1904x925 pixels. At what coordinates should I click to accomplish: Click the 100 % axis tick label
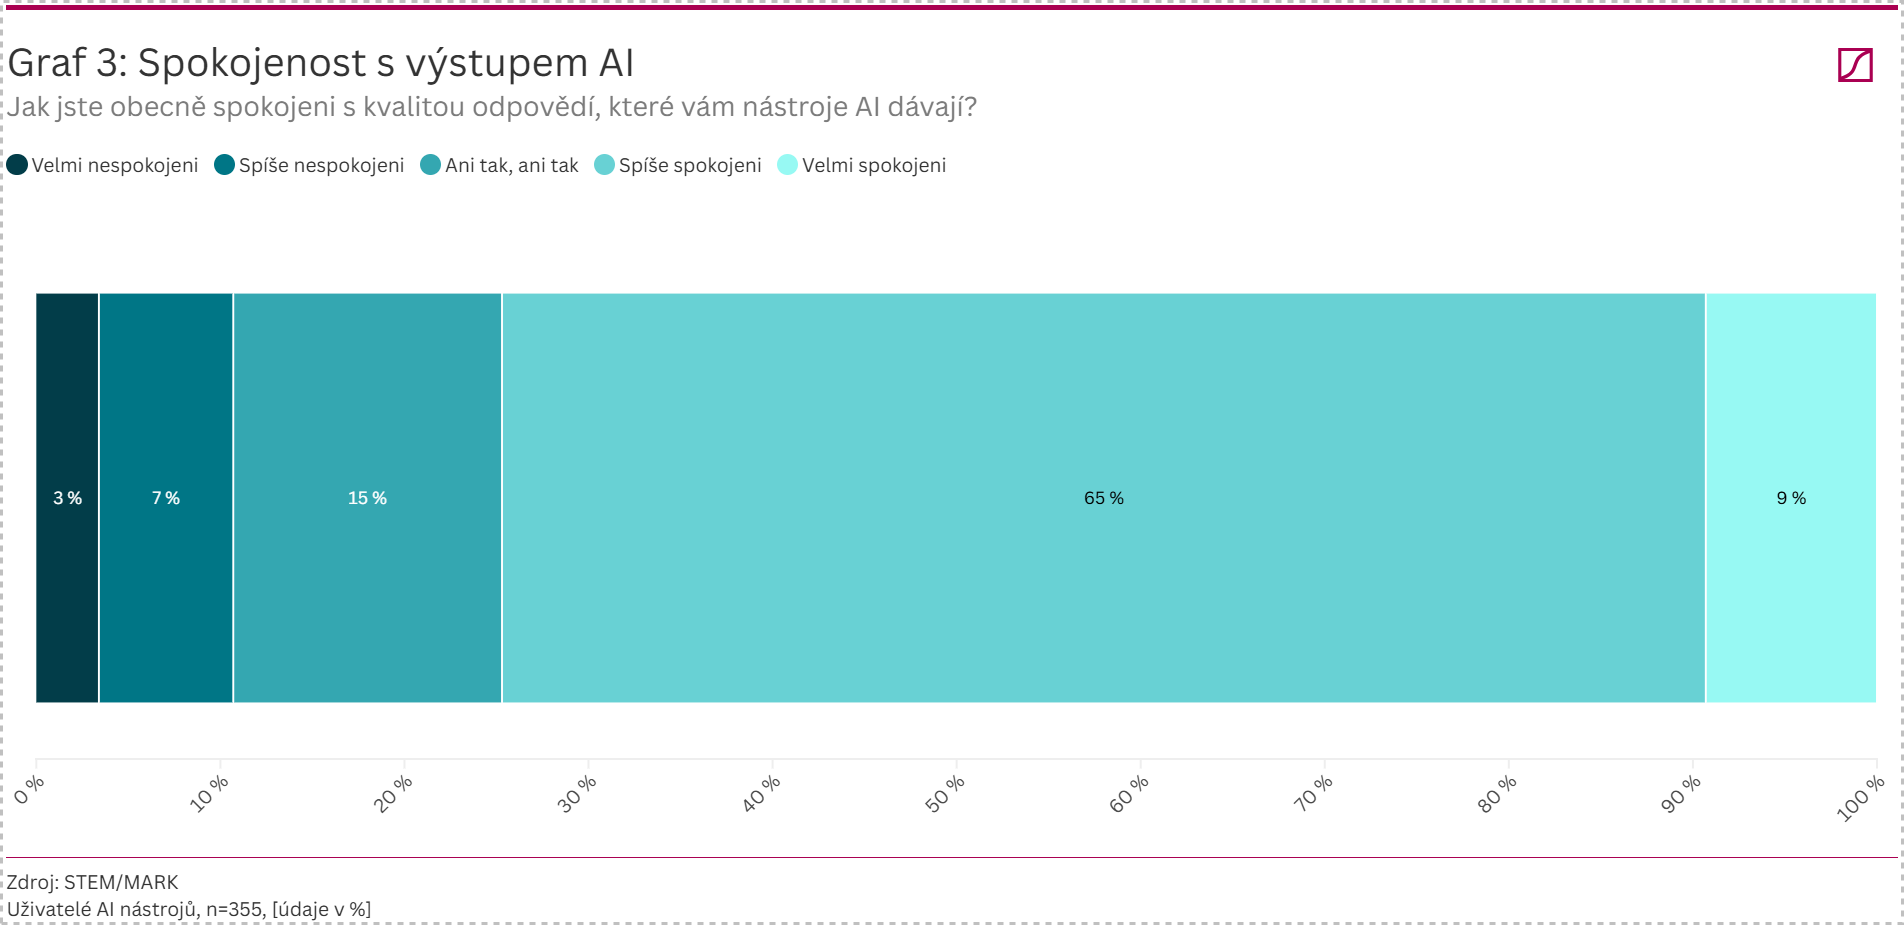(x=1860, y=798)
